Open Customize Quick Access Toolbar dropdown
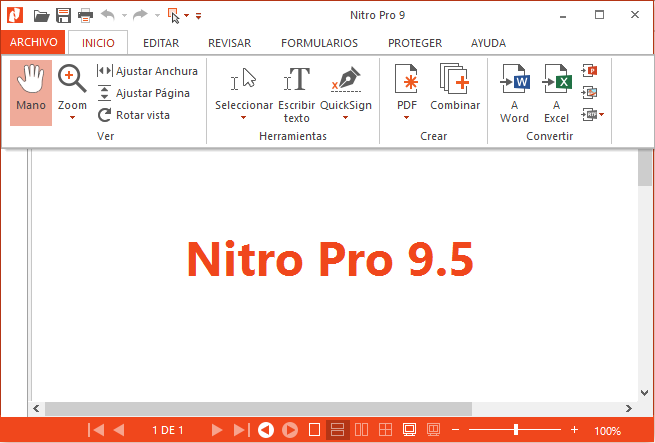This screenshot has height=443, width=655. pyautogui.click(x=198, y=16)
